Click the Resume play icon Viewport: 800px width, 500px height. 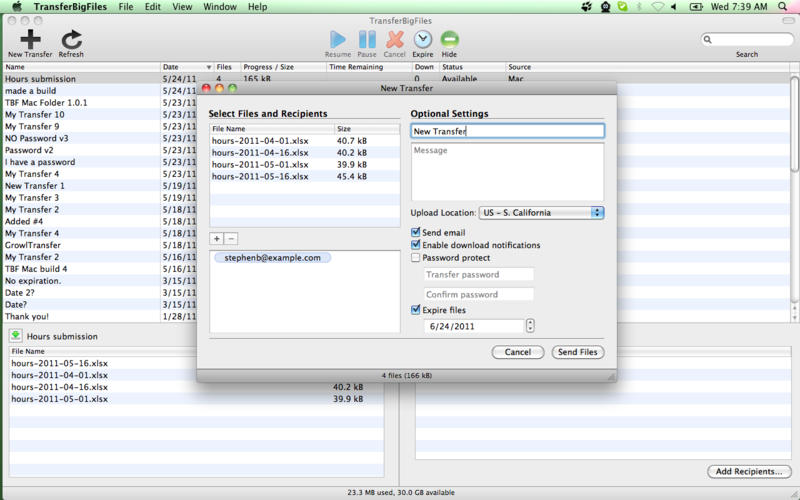[x=338, y=39]
